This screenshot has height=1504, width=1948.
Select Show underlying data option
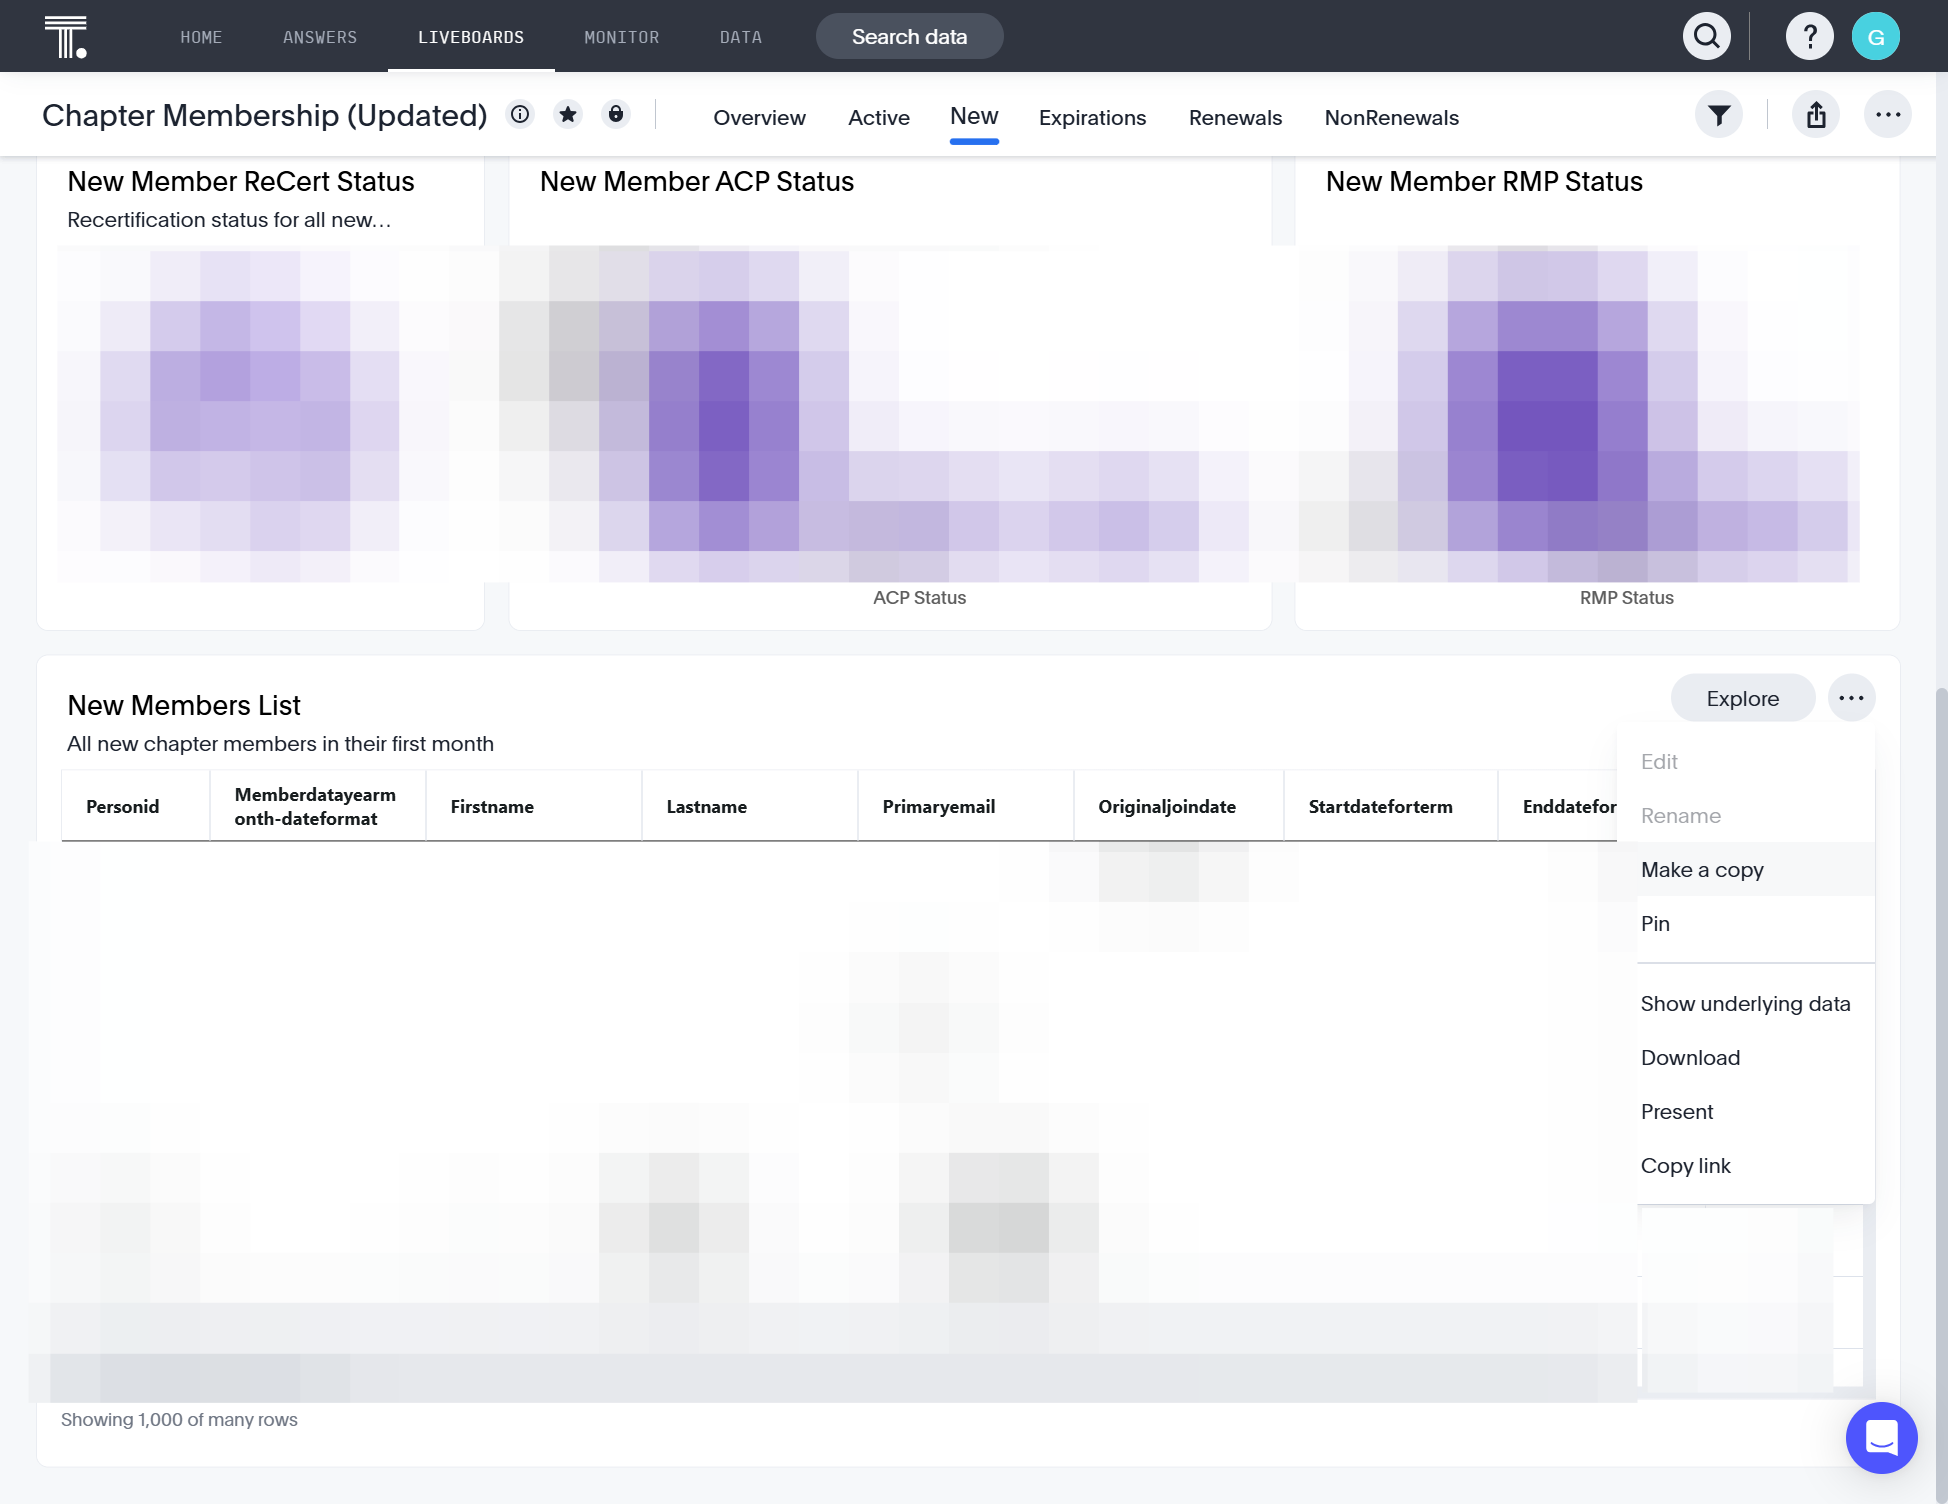click(x=1746, y=1004)
